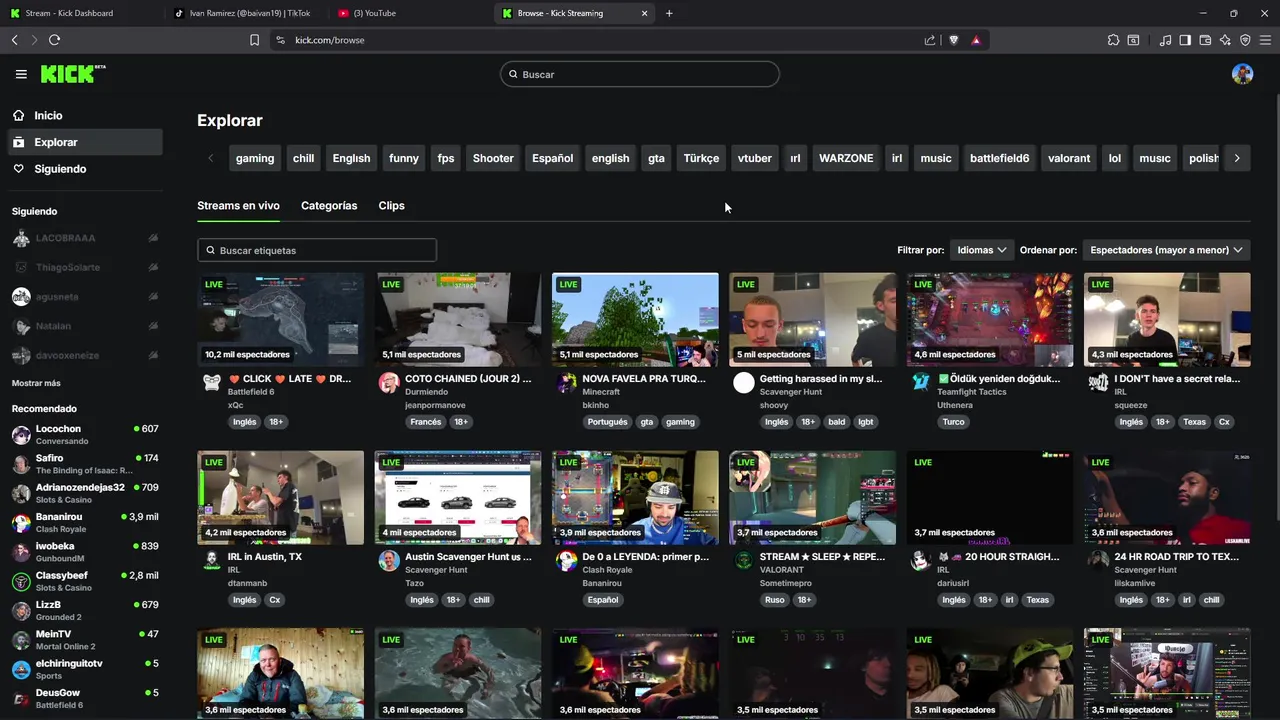Filter by the valorant tag
Screen dimensions: 1280x720
tap(1069, 158)
